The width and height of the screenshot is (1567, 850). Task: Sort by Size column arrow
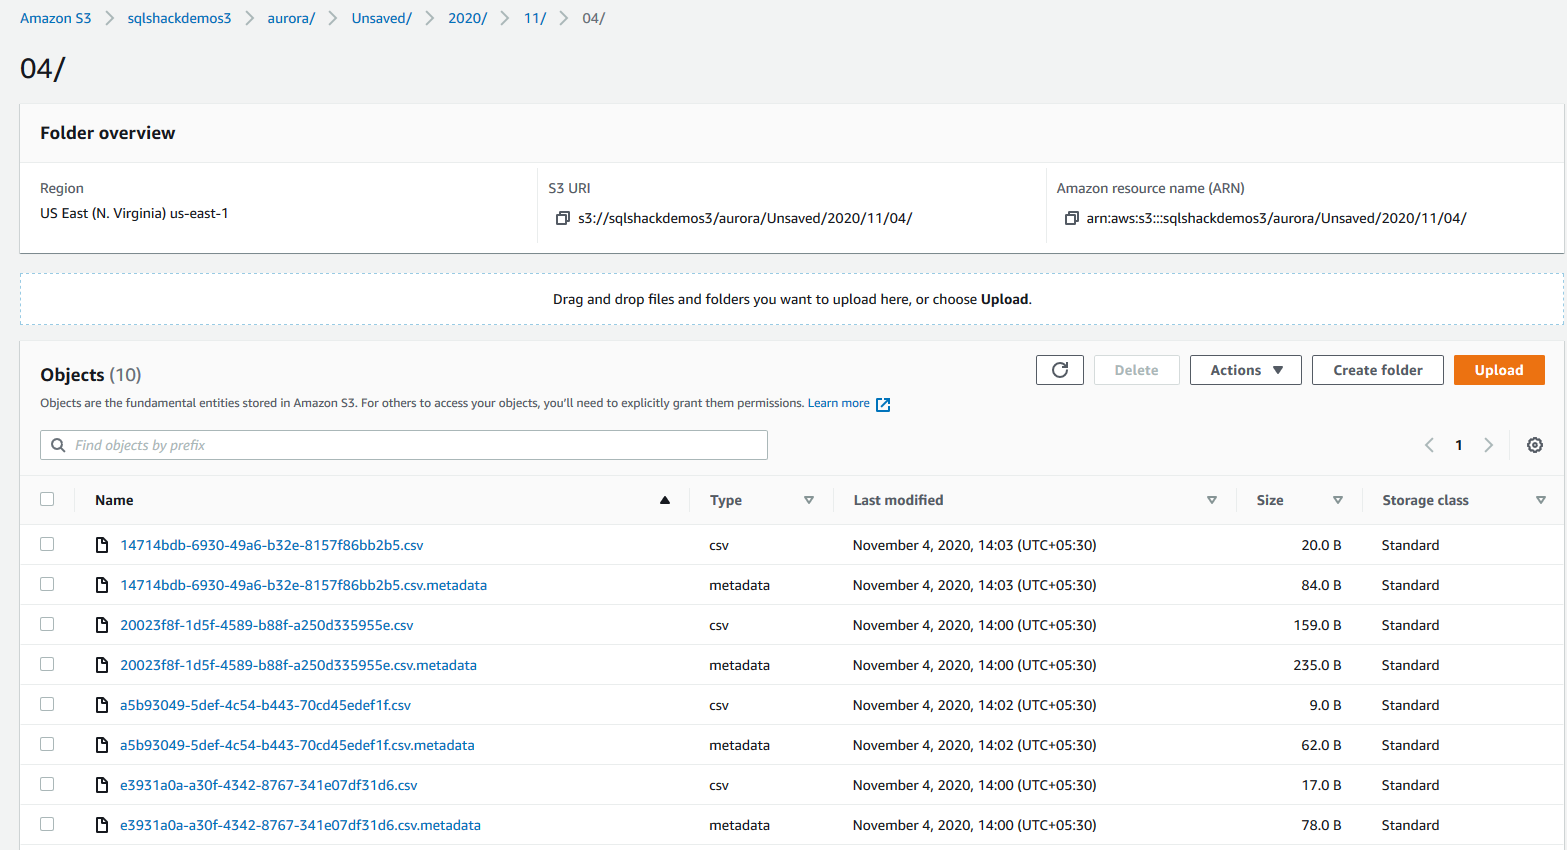[1337, 500]
